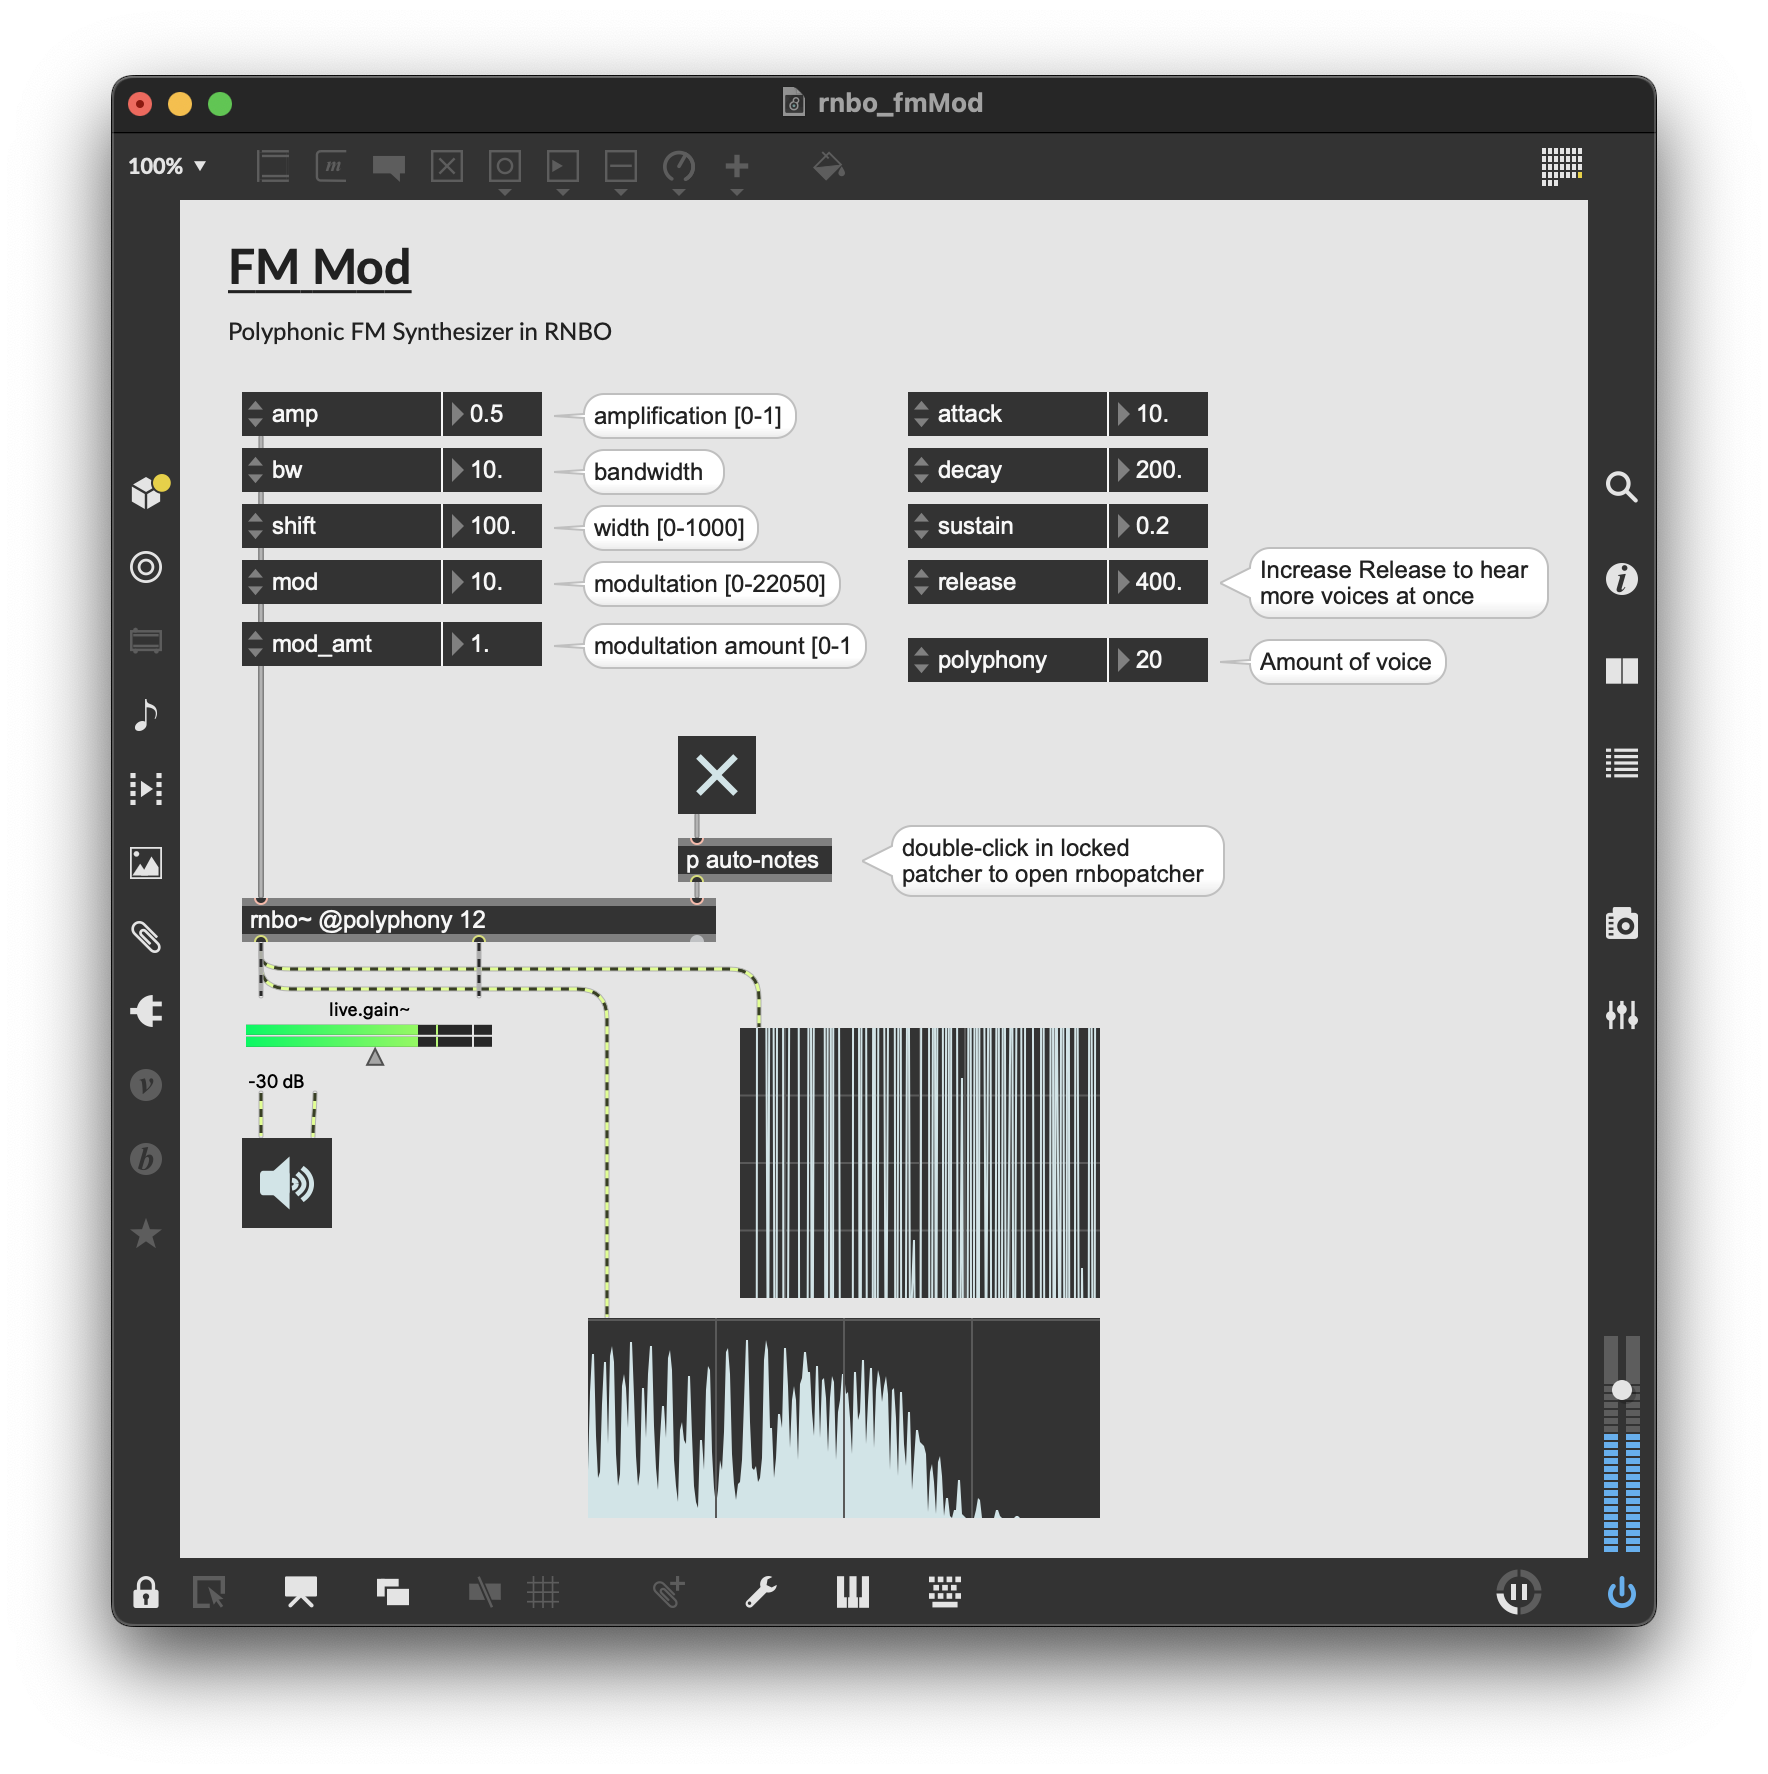Screen dimensions: 1768x1774
Task: Show the piano keyboard icon
Action: [852, 1592]
